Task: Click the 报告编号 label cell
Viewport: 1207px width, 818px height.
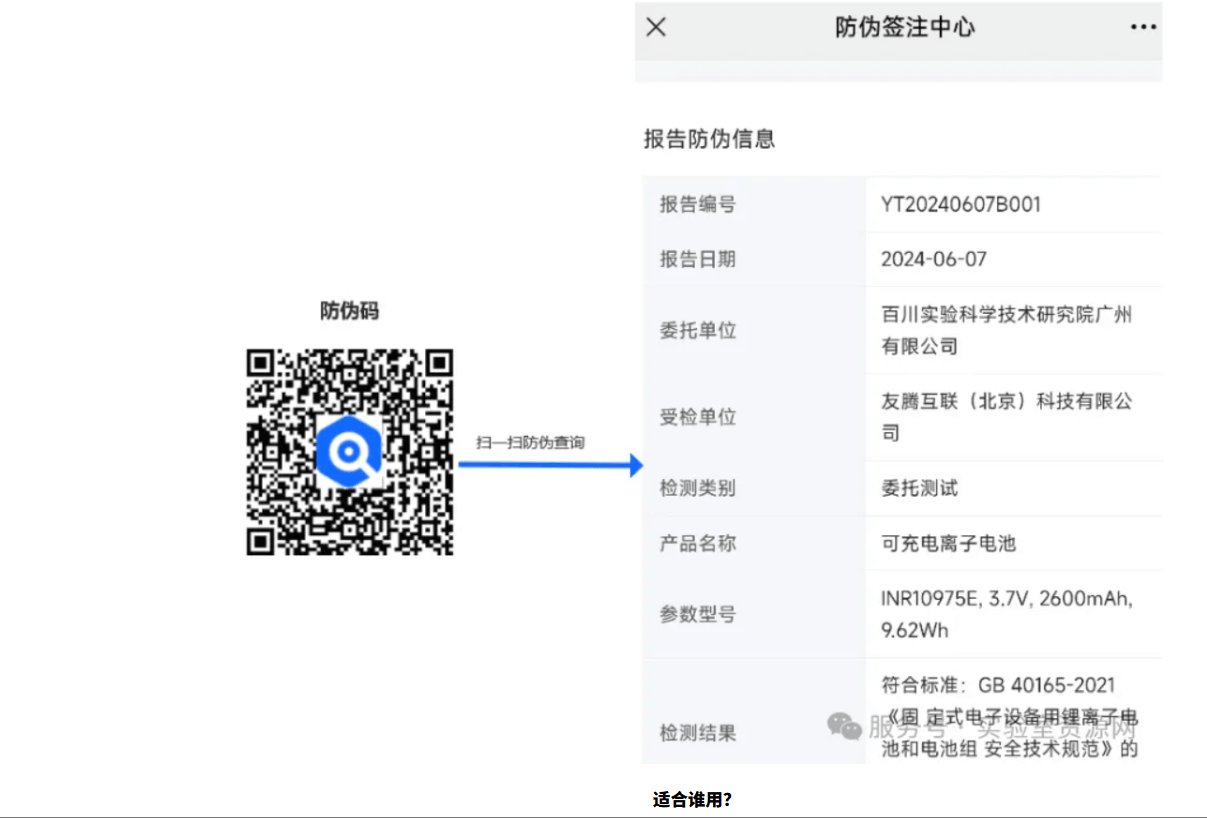Action: pyautogui.click(x=754, y=204)
